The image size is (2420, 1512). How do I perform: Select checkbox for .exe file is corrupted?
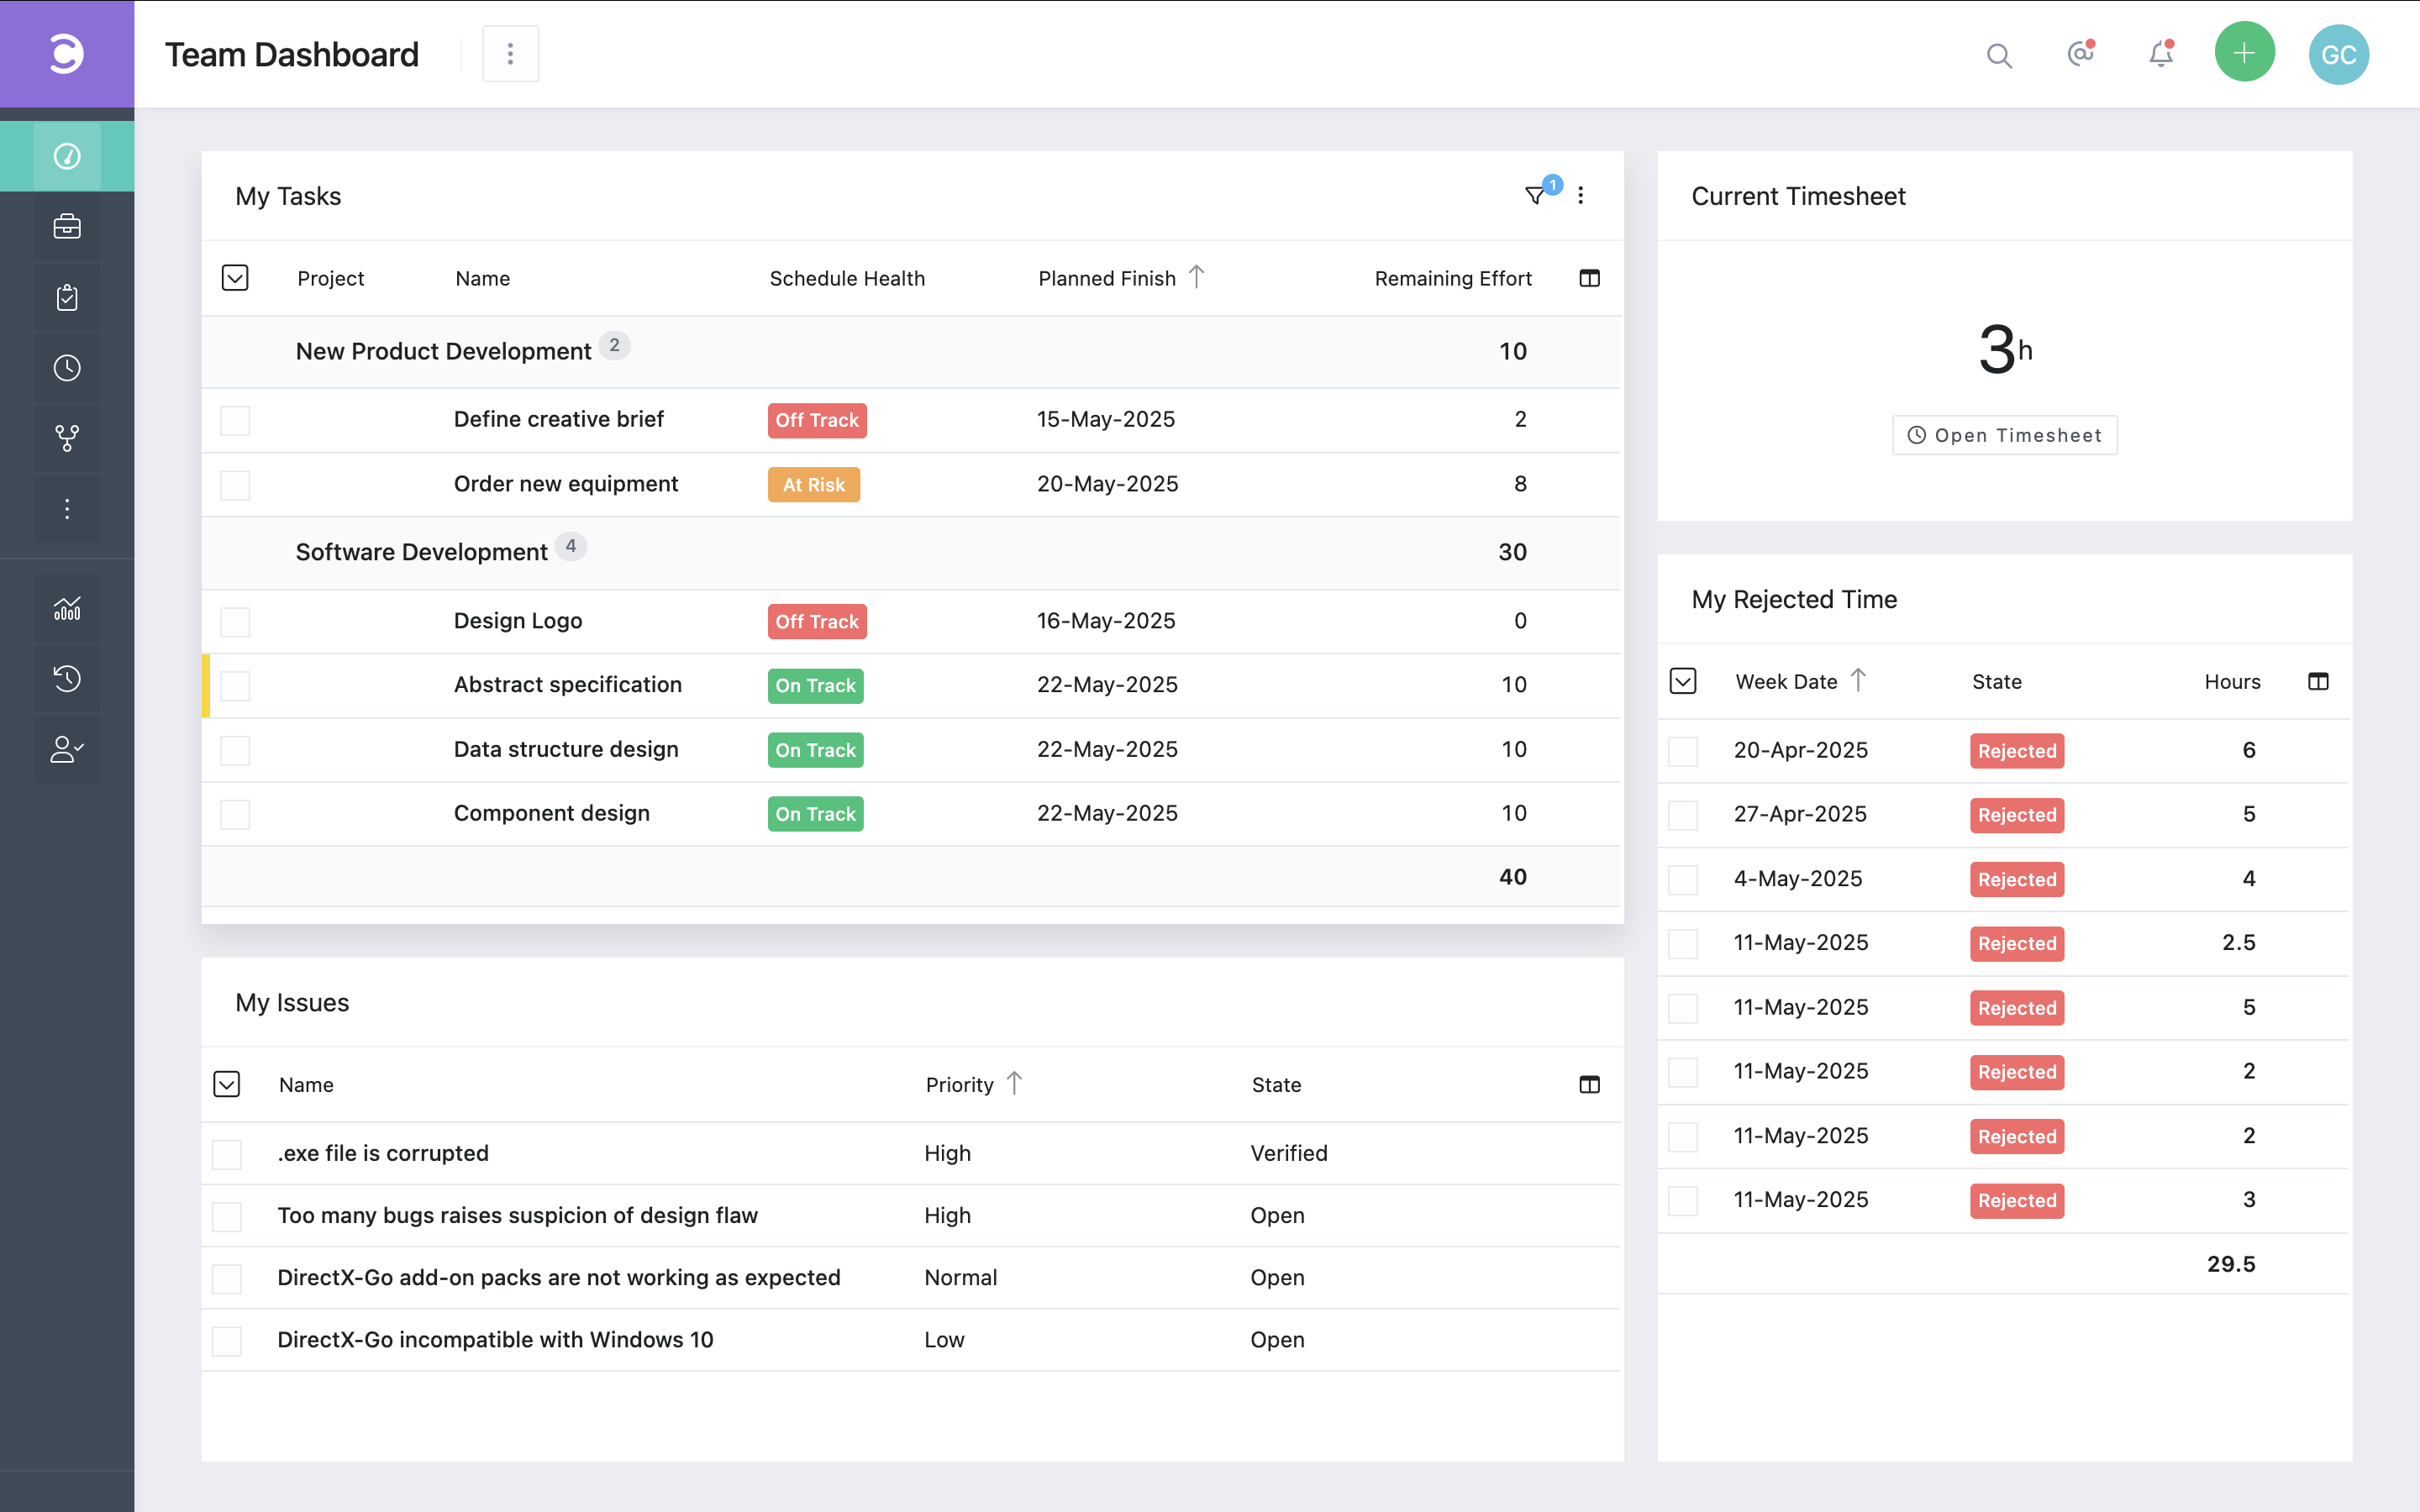(227, 1154)
